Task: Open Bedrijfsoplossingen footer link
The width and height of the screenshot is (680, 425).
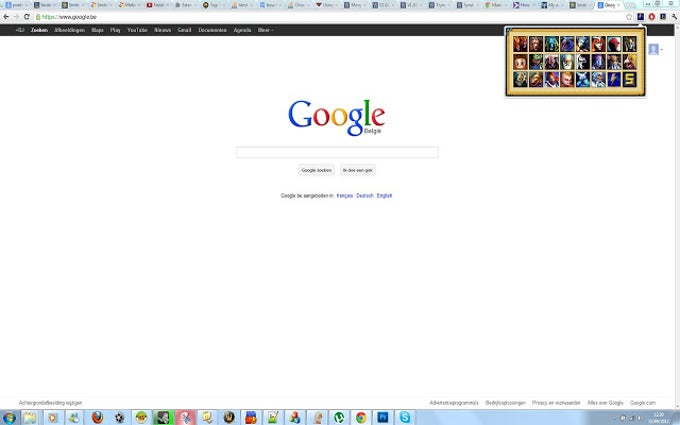Action: pyautogui.click(x=505, y=403)
